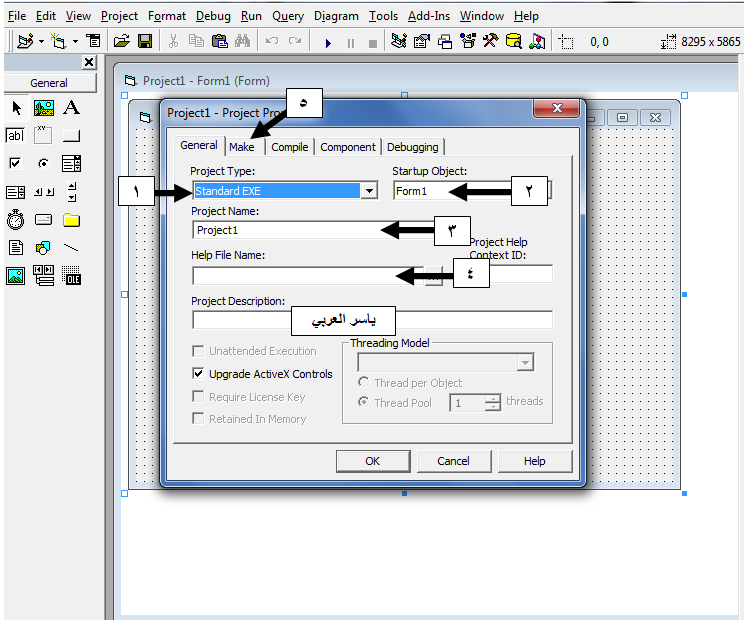
Task: Open Toolbox from the hammer icon
Action: 491,41
